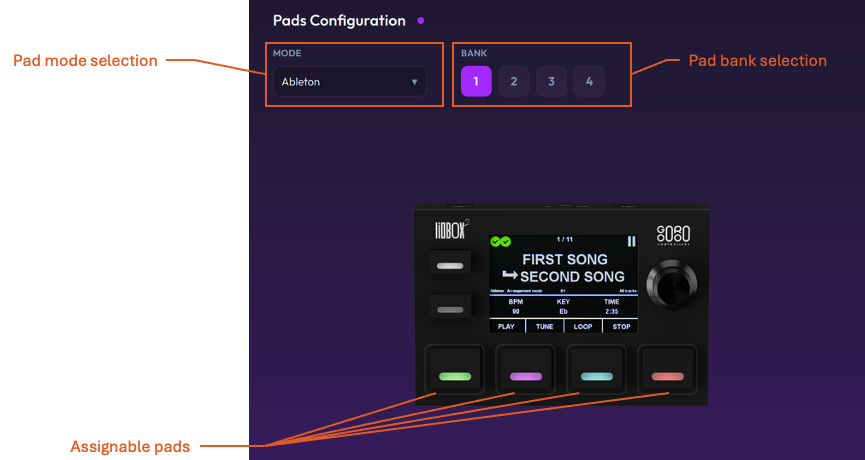865x460 pixels.
Task: Click the green double-check status icon
Action: tap(501, 242)
